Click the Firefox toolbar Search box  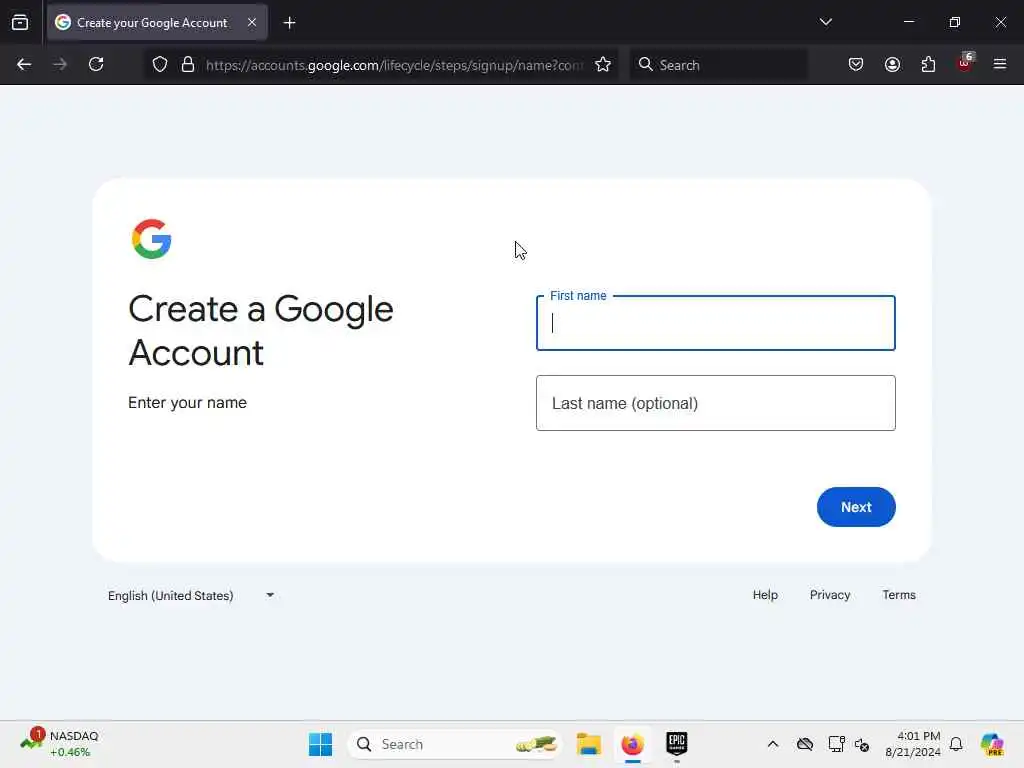pos(718,65)
